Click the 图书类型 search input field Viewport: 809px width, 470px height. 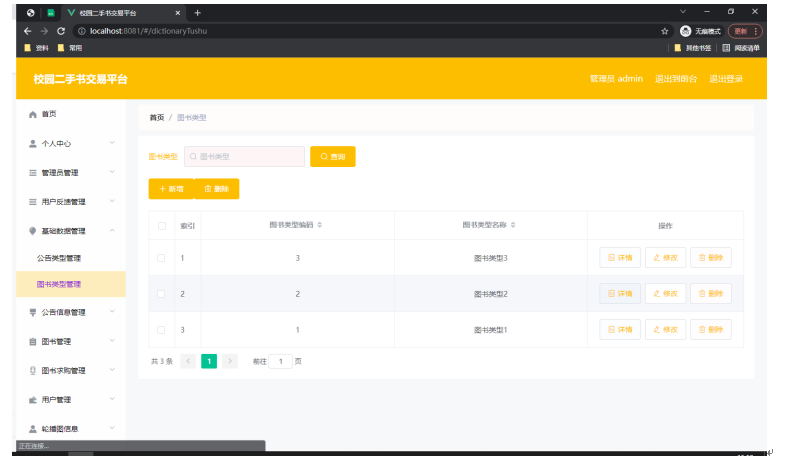245,156
